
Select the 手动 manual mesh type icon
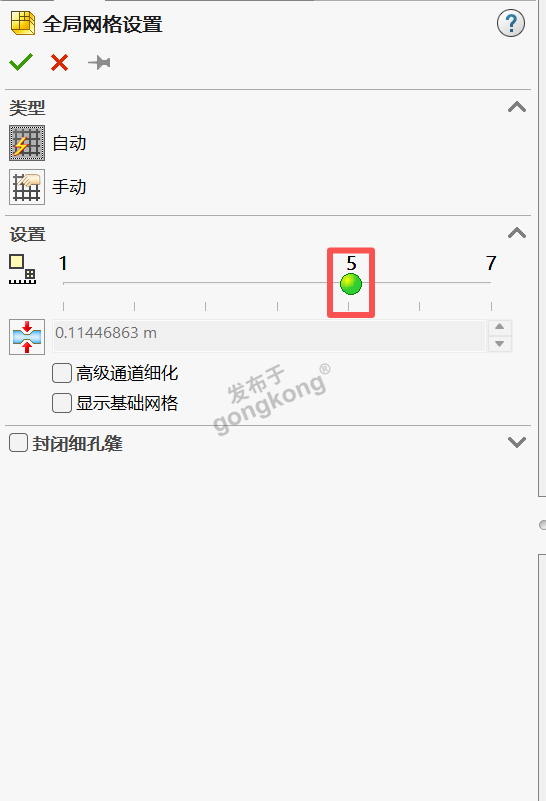(x=27, y=187)
